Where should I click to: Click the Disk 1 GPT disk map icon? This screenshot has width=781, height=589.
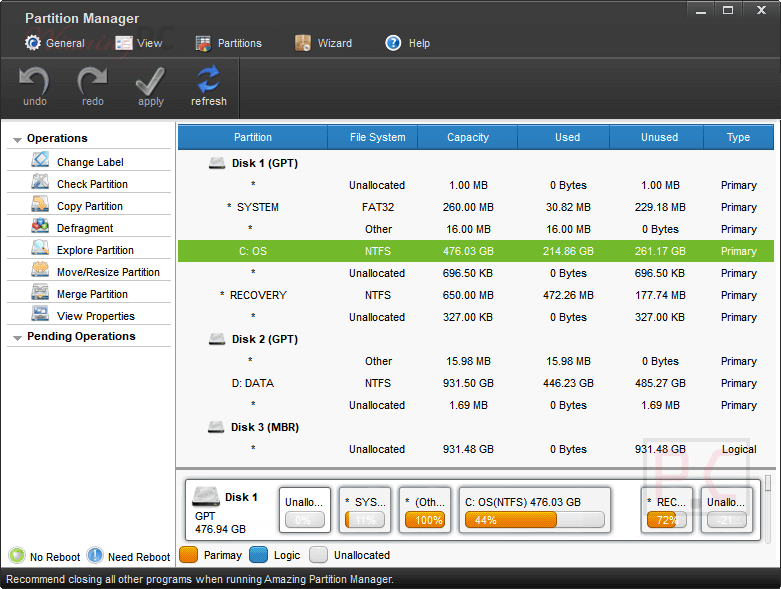pos(206,496)
